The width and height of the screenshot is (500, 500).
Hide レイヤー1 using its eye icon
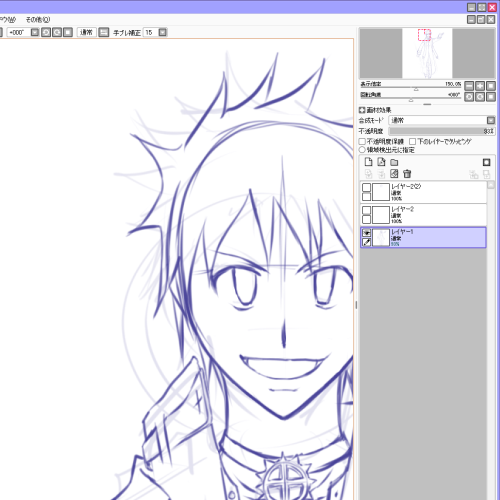click(366, 233)
